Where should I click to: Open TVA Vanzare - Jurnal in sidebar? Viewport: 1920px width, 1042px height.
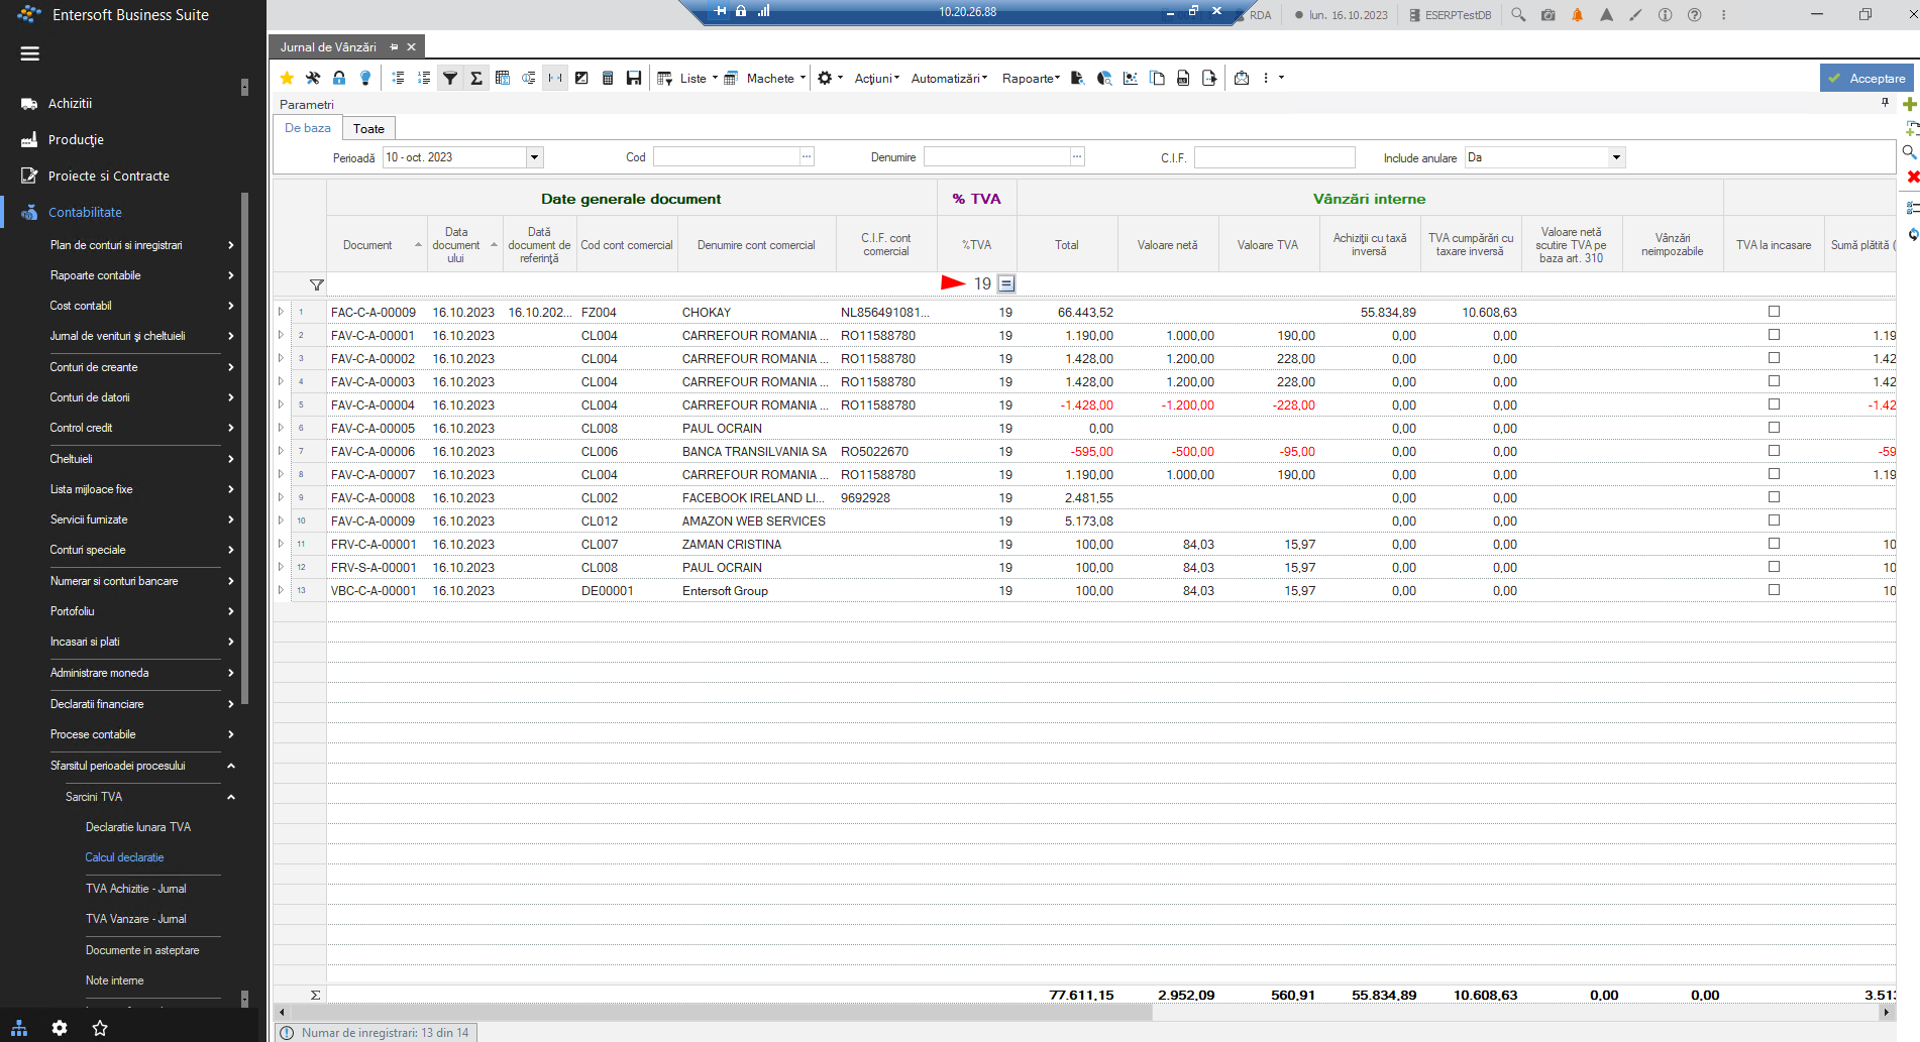136,919
